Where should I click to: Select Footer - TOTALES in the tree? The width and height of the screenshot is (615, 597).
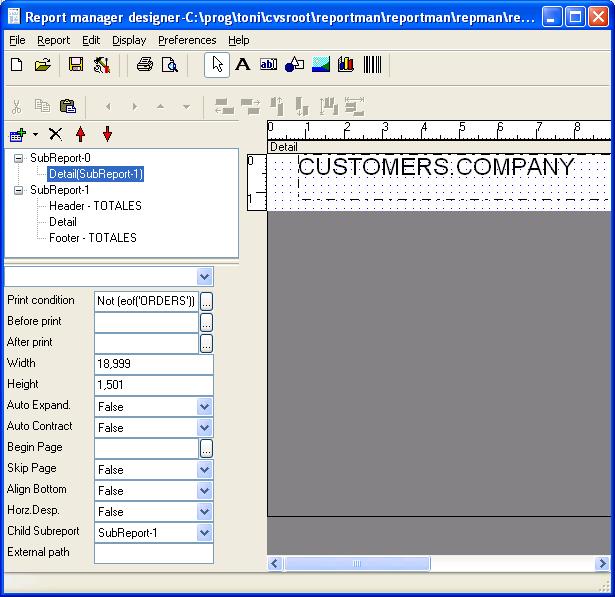point(92,238)
